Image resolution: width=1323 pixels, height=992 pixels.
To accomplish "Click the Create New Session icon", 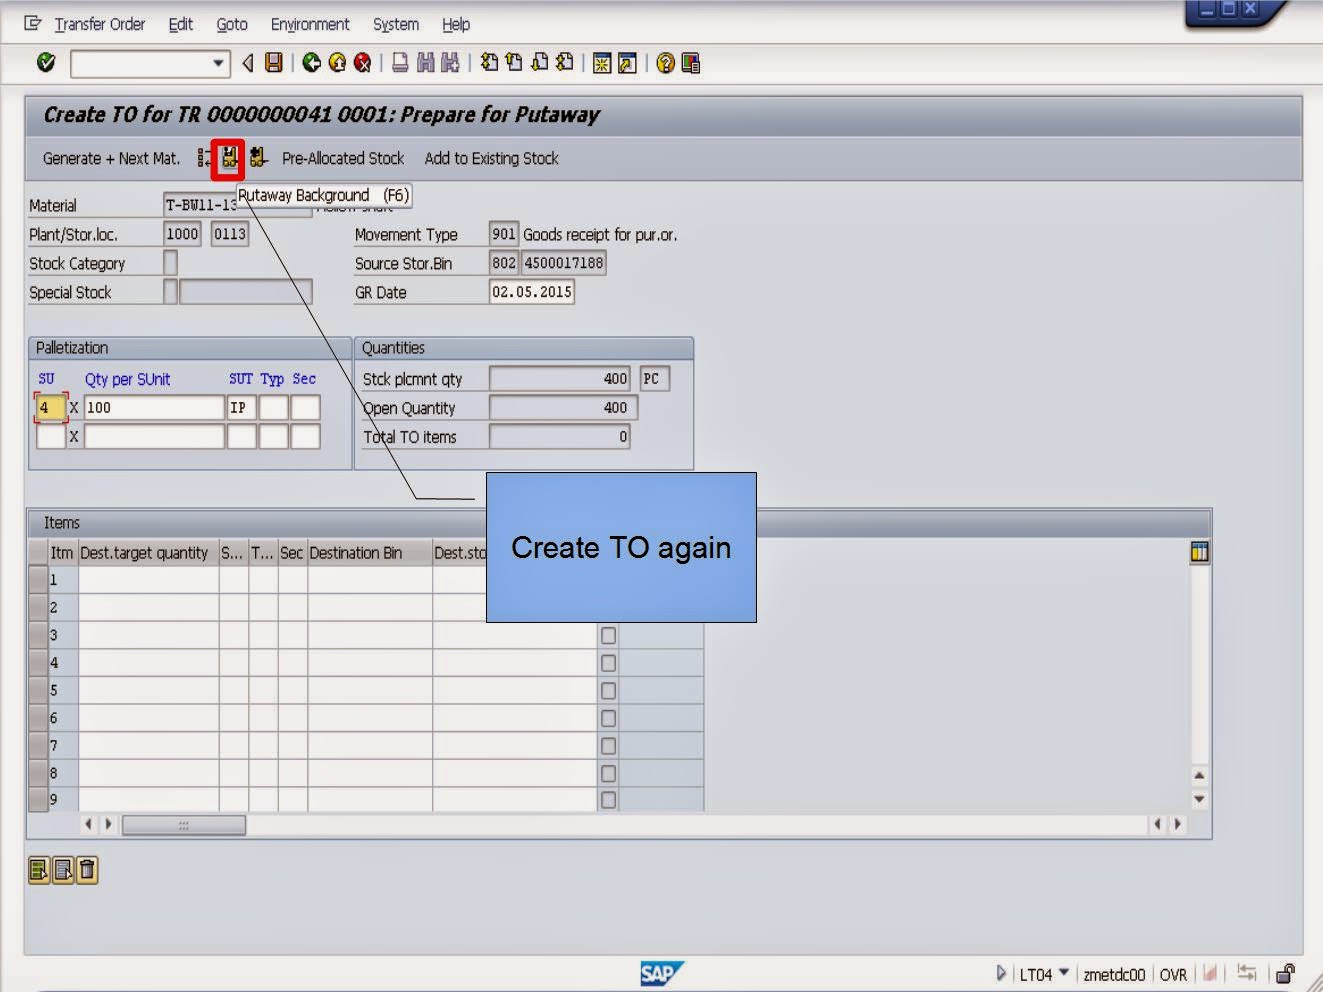I will [x=602, y=63].
